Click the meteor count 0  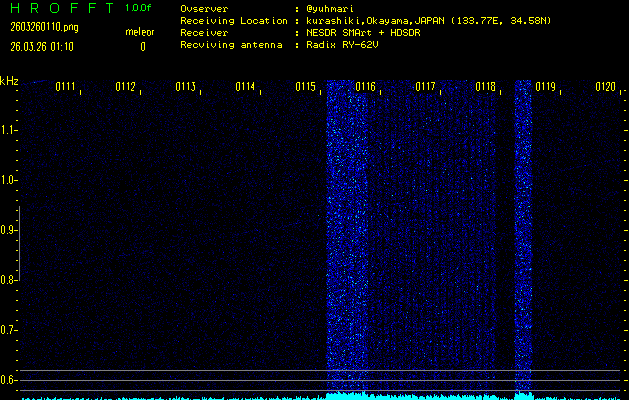coord(143,47)
